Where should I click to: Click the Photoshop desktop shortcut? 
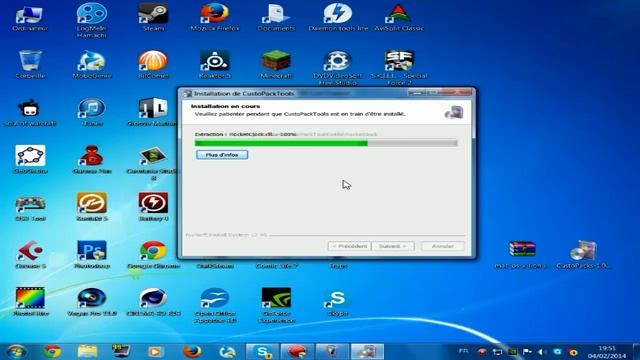92,254
